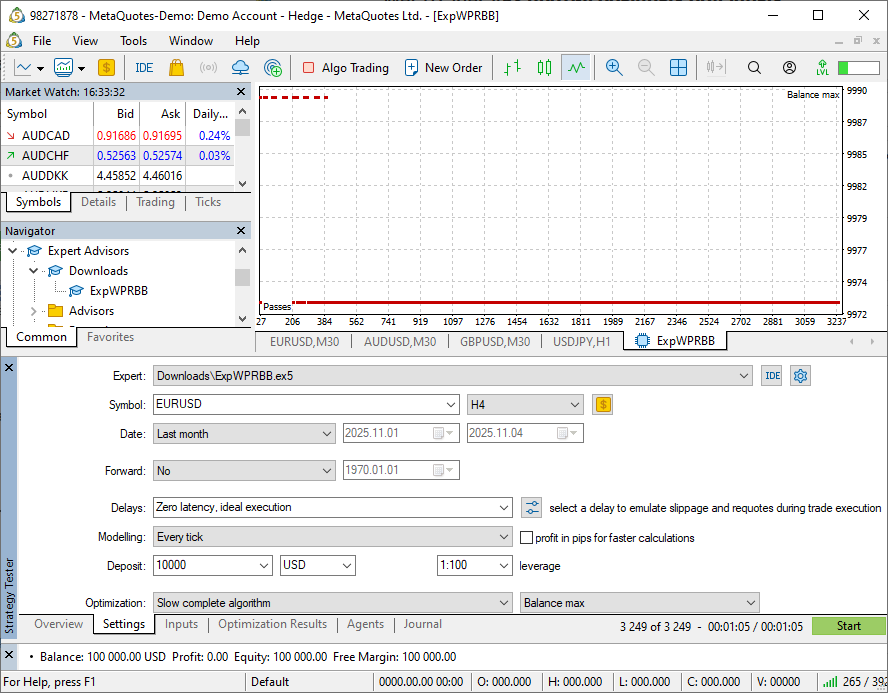This screenshot has height=693, width=888.
Task: Switch to the Agents tab
Action: (365, 624)
